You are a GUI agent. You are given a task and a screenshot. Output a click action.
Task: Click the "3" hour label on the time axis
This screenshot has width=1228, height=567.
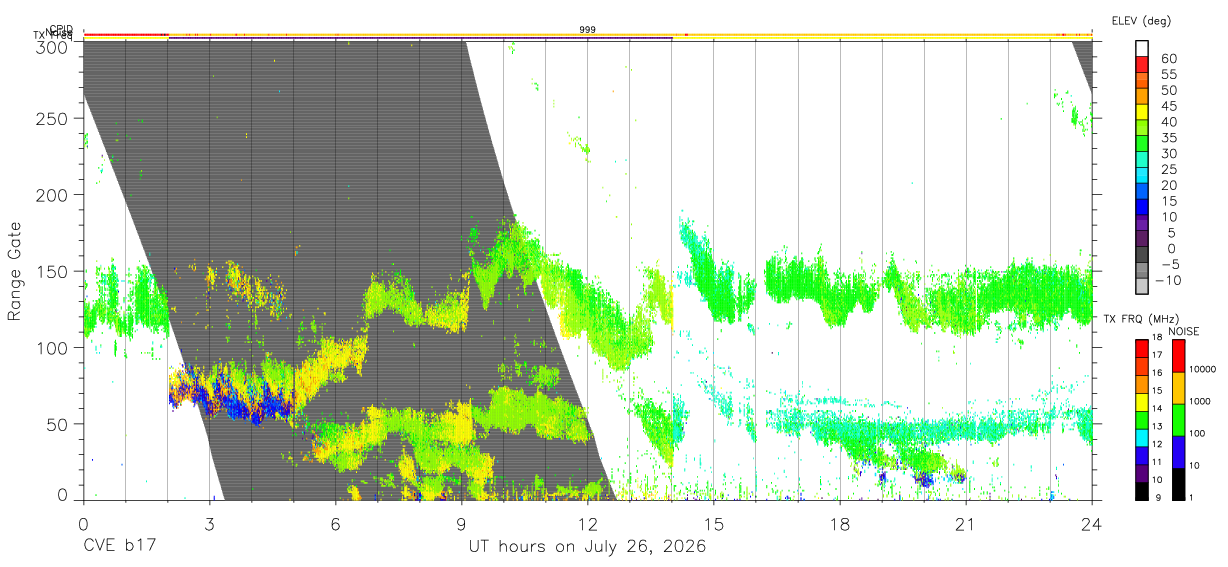[210, 524]
